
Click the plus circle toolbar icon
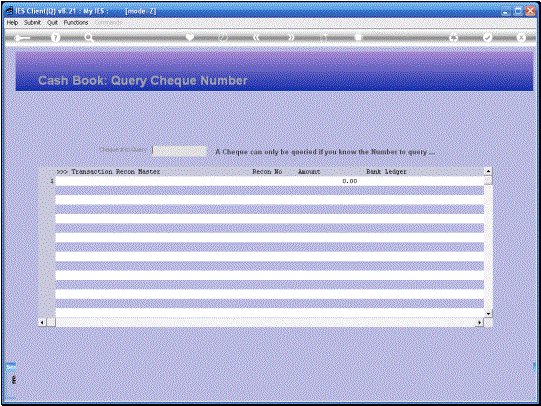(454, 37)
